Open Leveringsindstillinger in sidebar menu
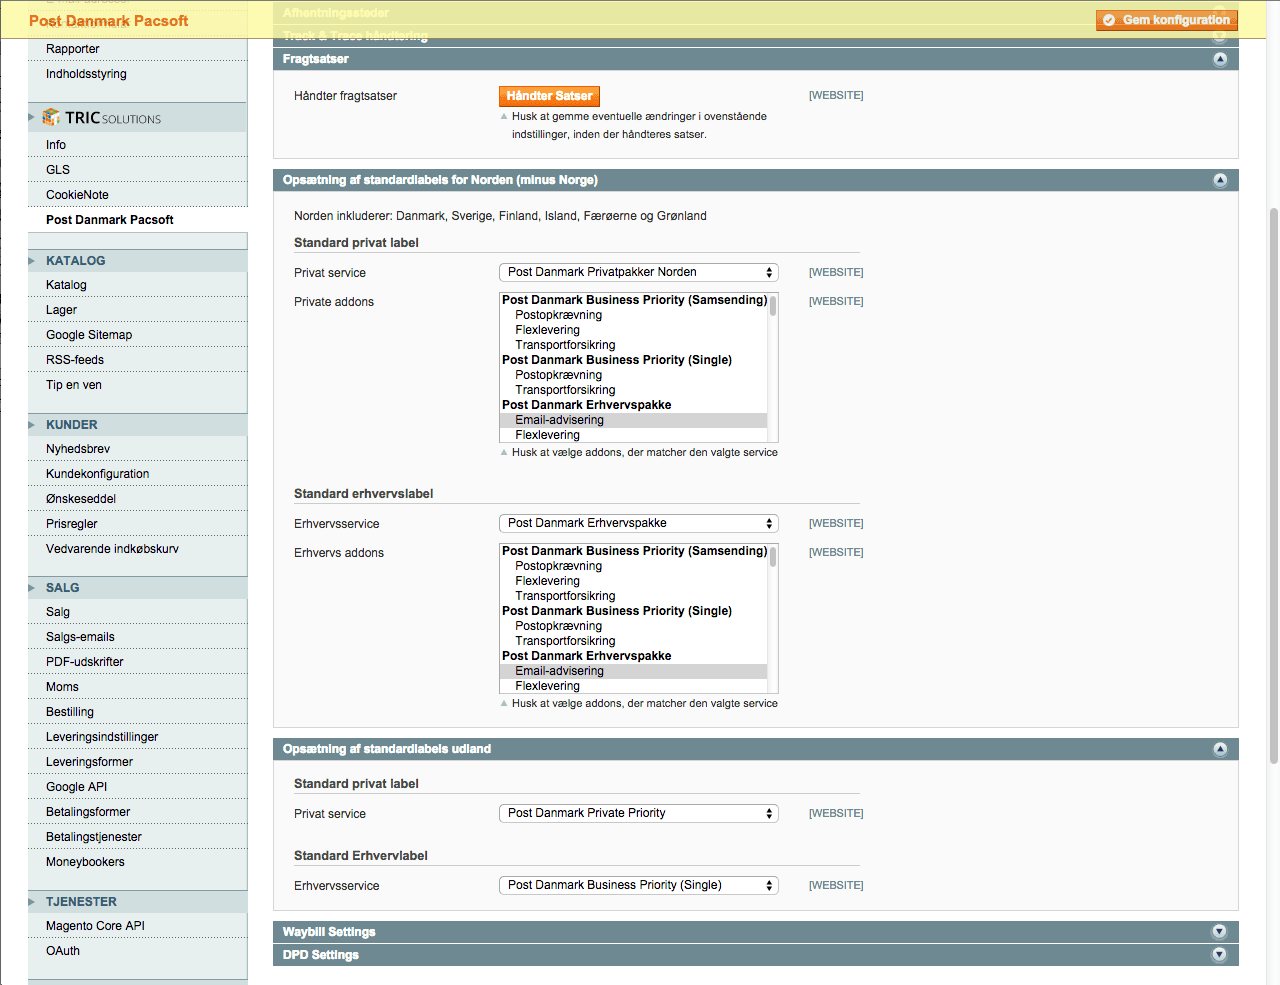1280x985 pixels. pyautogui.click(x=102, y=737)
